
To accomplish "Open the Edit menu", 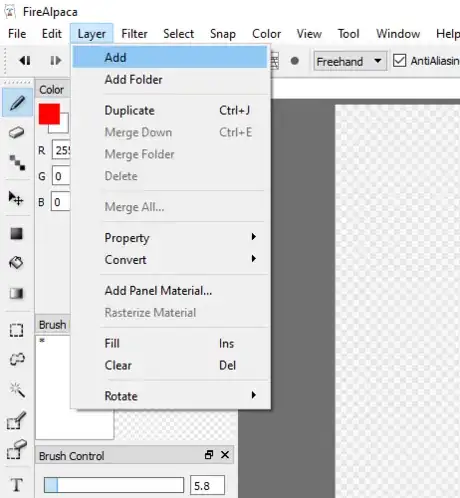I will [52, 34].
